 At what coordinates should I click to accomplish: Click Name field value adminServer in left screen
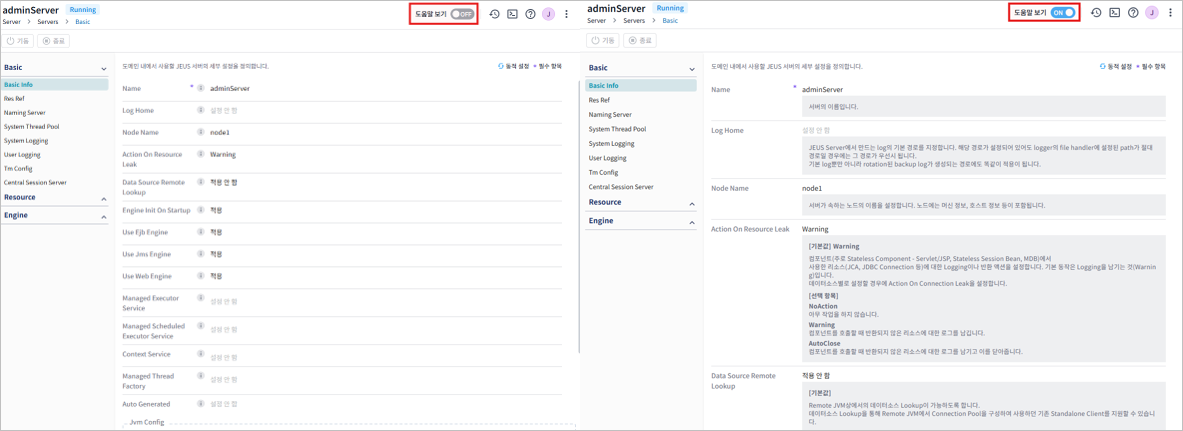coord(230,89)
